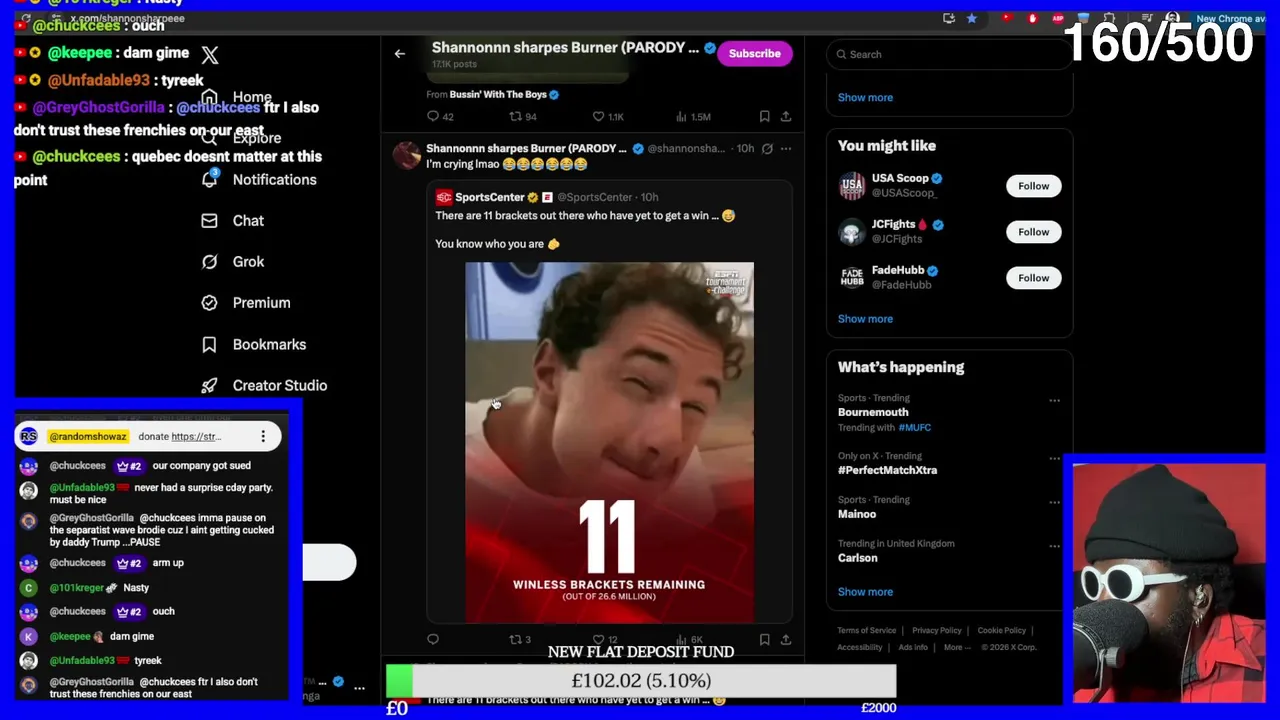This screenshot has width=1280, height=720.
Task: Open the ABP ad blocker extension
Action: point(1058,18)
